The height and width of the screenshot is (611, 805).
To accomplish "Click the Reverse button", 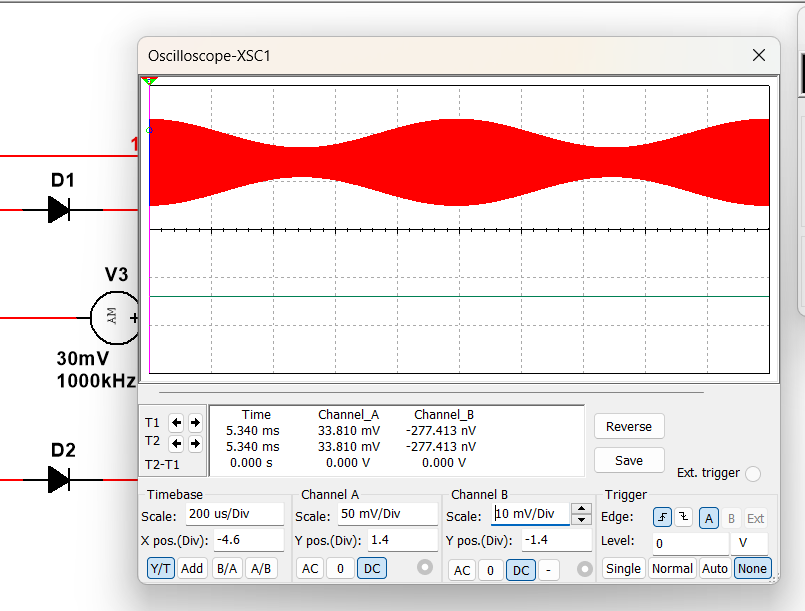I will coord(629,426).
